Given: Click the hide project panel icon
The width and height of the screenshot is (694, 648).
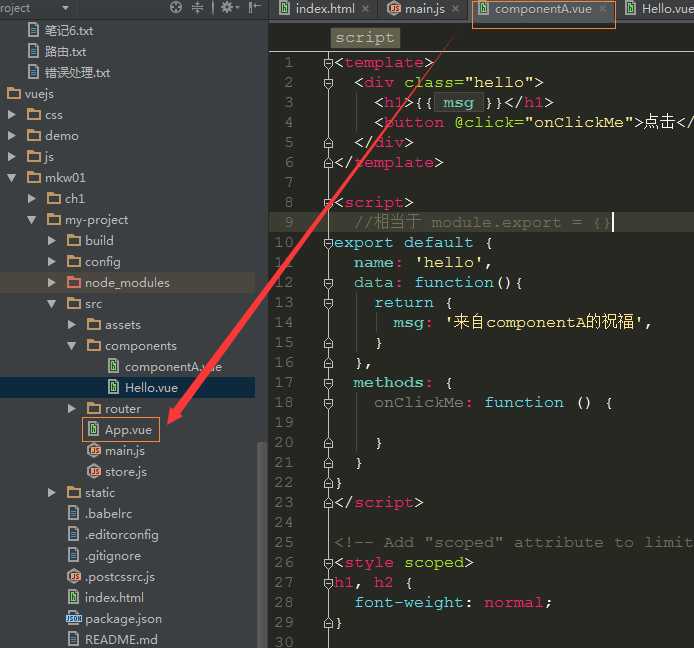Looking at the screenshot, I should click(x=254, y=8).
